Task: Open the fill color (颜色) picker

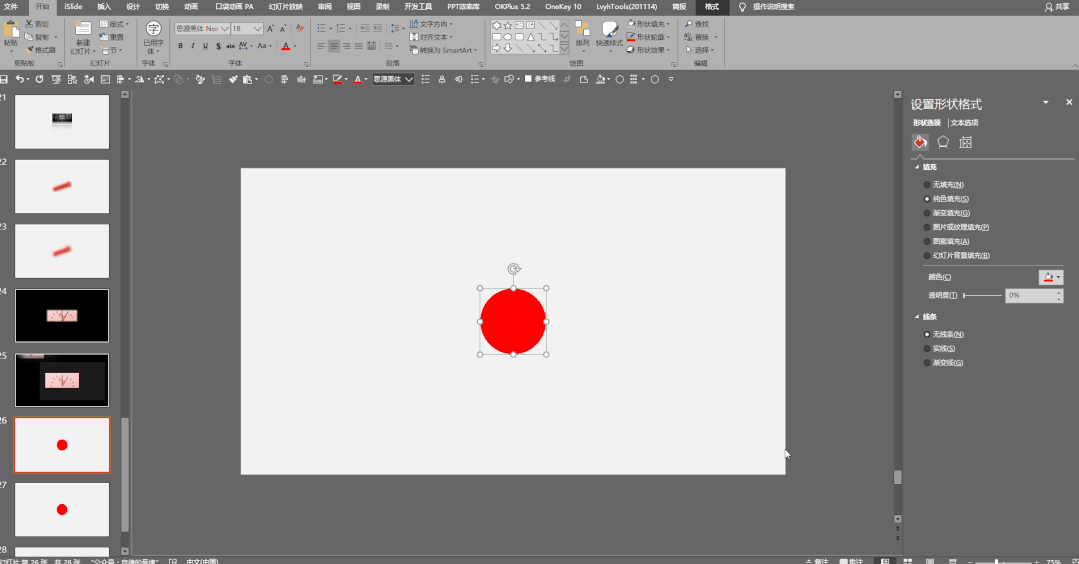Action: coord(1050,277)
